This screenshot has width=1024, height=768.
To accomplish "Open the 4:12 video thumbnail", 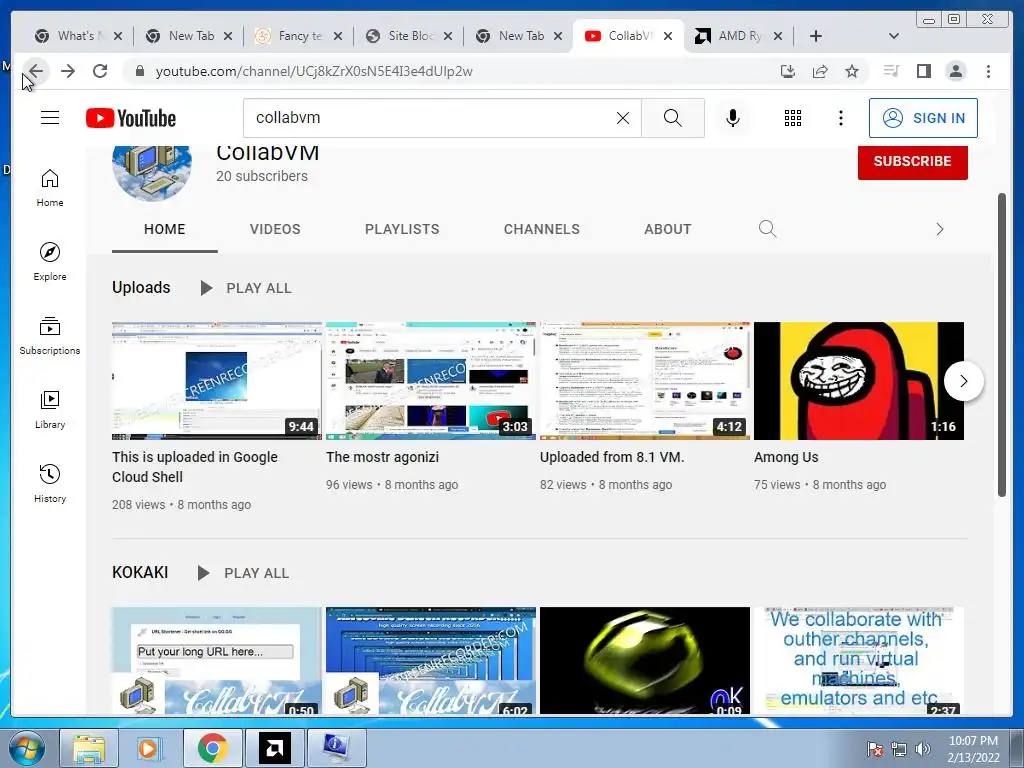I will click(645, 381).
